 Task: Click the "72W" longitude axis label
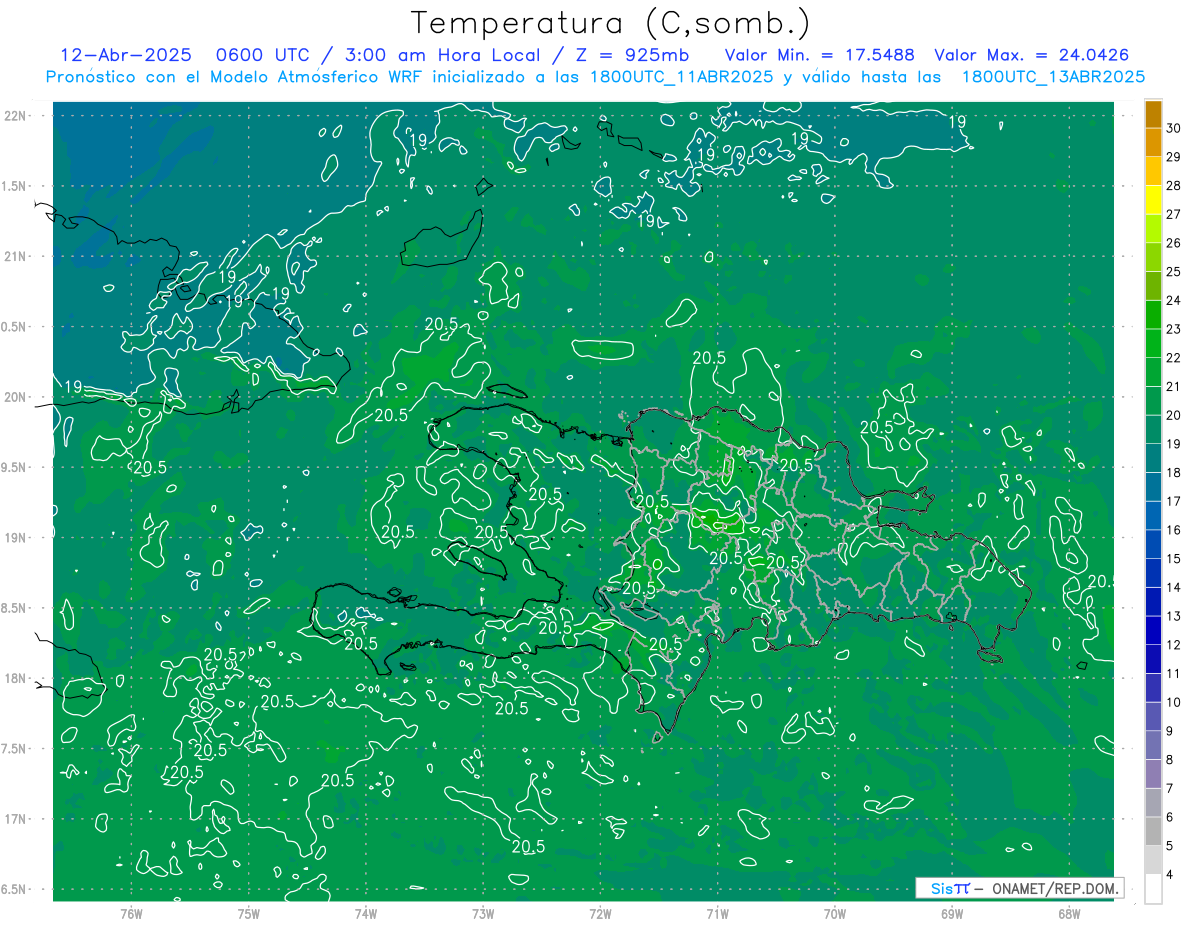[600, 913]
